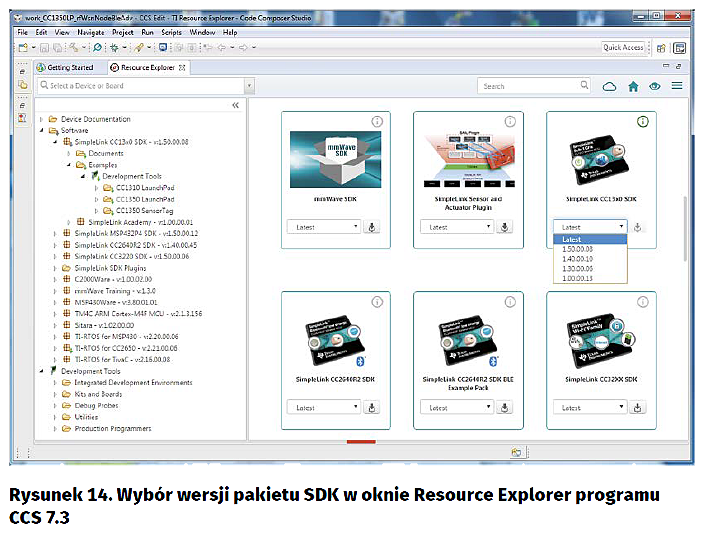
Task: Open the hamburger menu in Resource Explorer
Action: coord(678,86)
